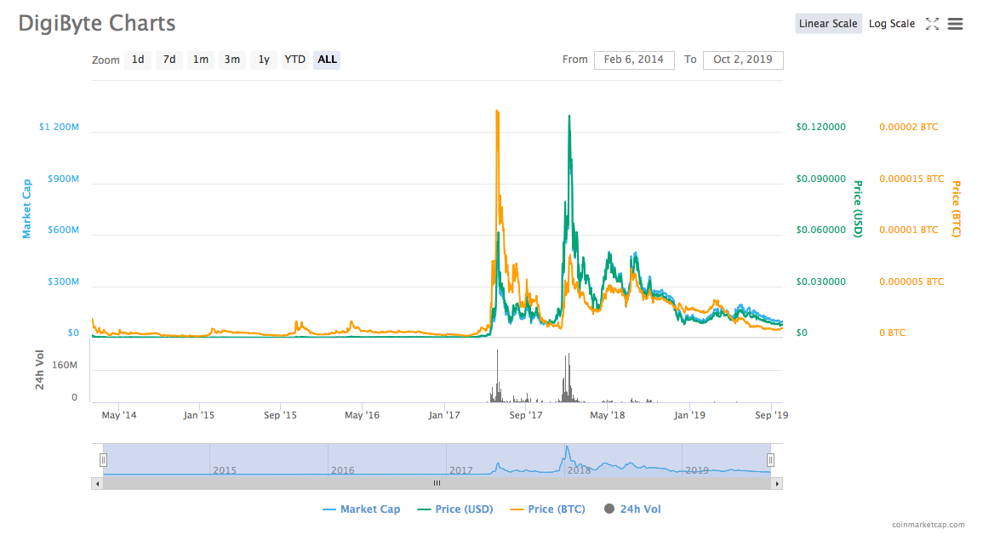Set zoom to YTD
Image resolution: width=1000 pixels, height=546 pixels.
click(x=295, y=59)
